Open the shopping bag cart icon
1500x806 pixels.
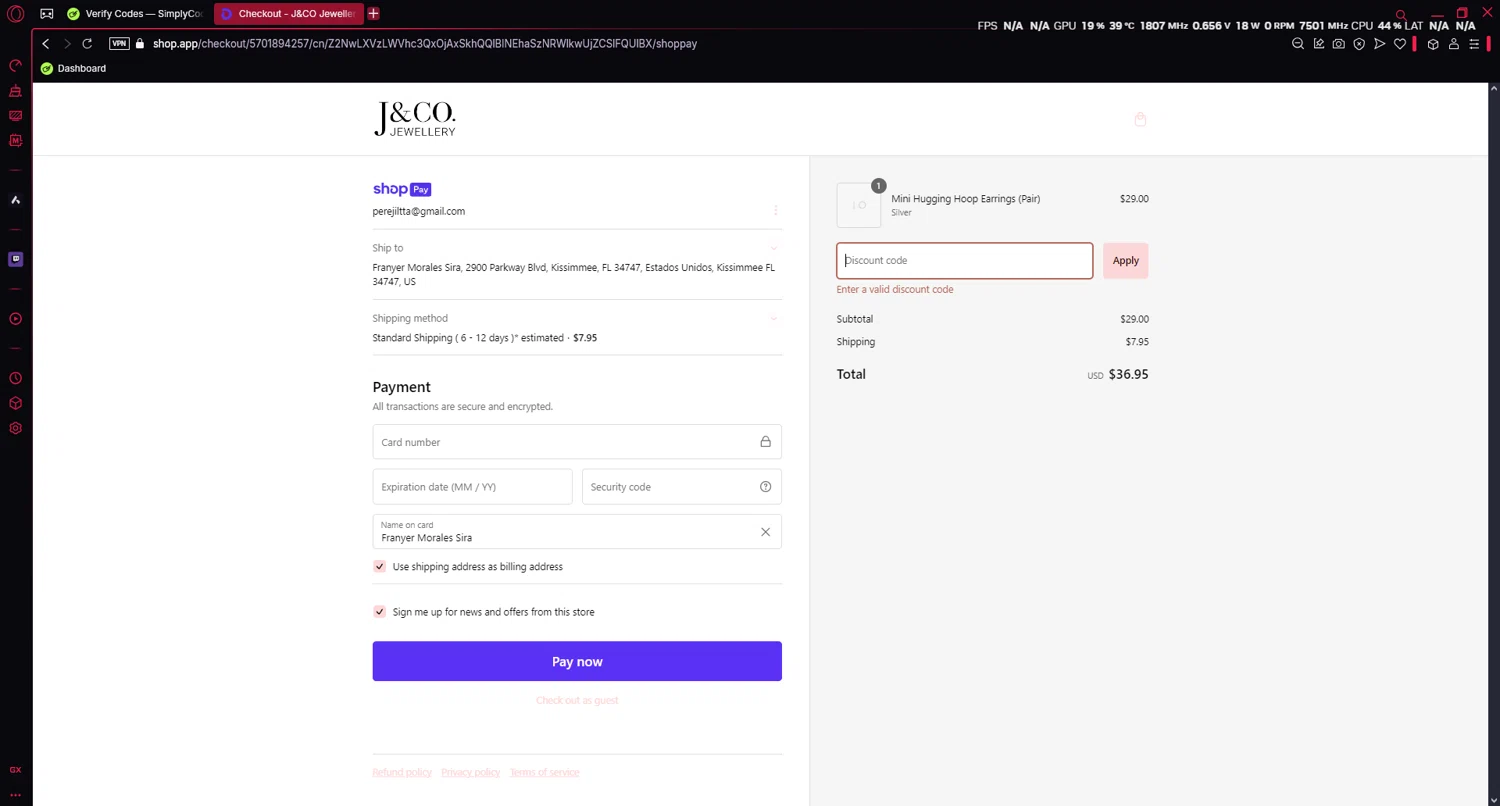(1140, 119)
